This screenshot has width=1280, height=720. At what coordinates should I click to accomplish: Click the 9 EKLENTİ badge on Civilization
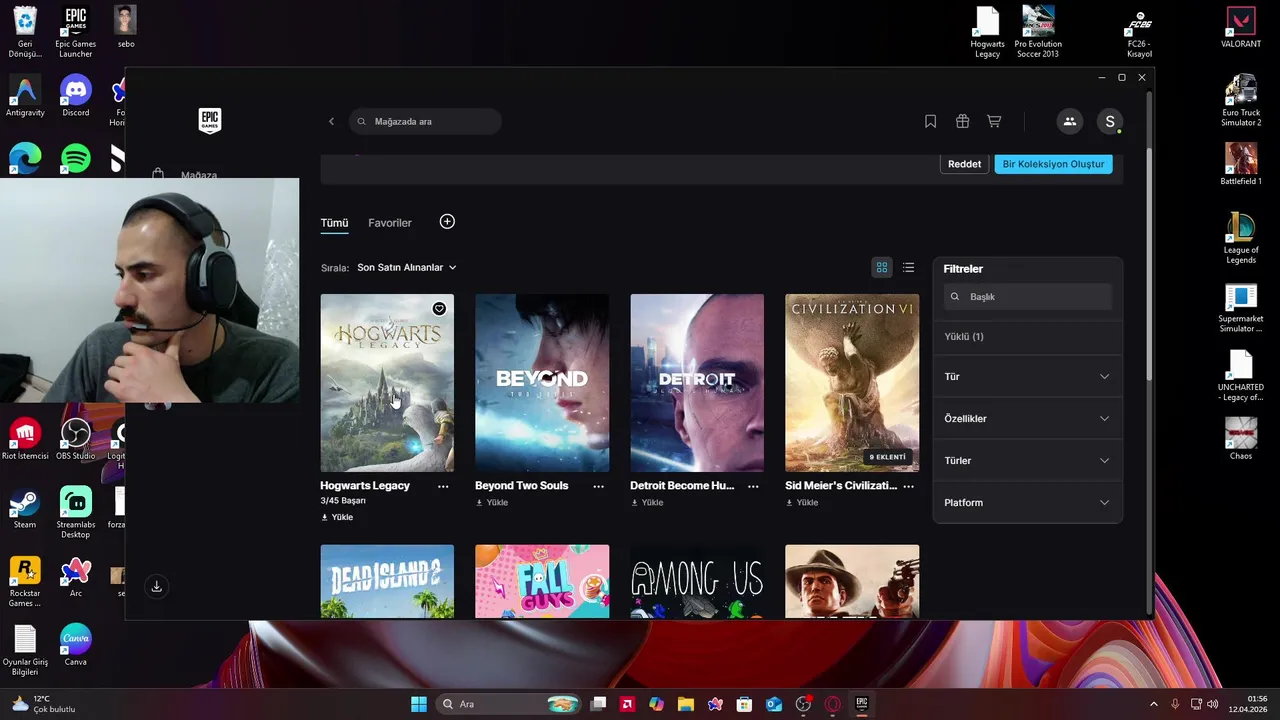pos(887,457)
